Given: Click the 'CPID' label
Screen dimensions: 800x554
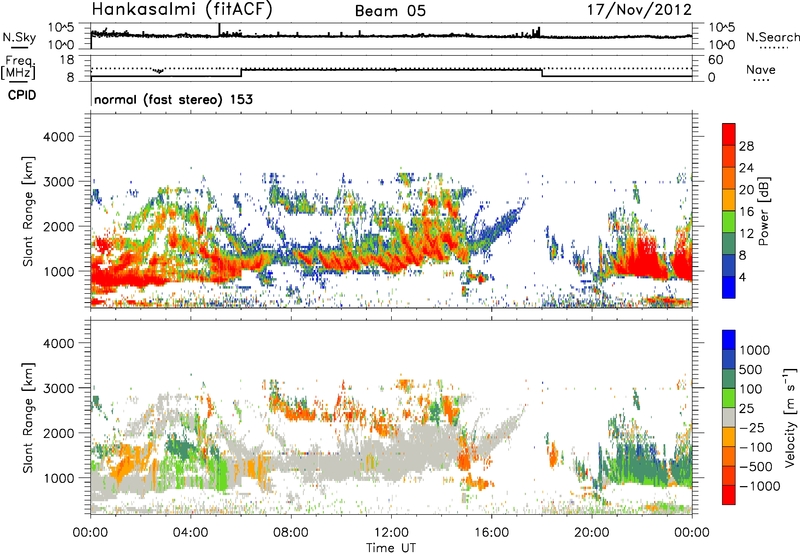Looking at the screenshot, I should [x=22, y=95].
